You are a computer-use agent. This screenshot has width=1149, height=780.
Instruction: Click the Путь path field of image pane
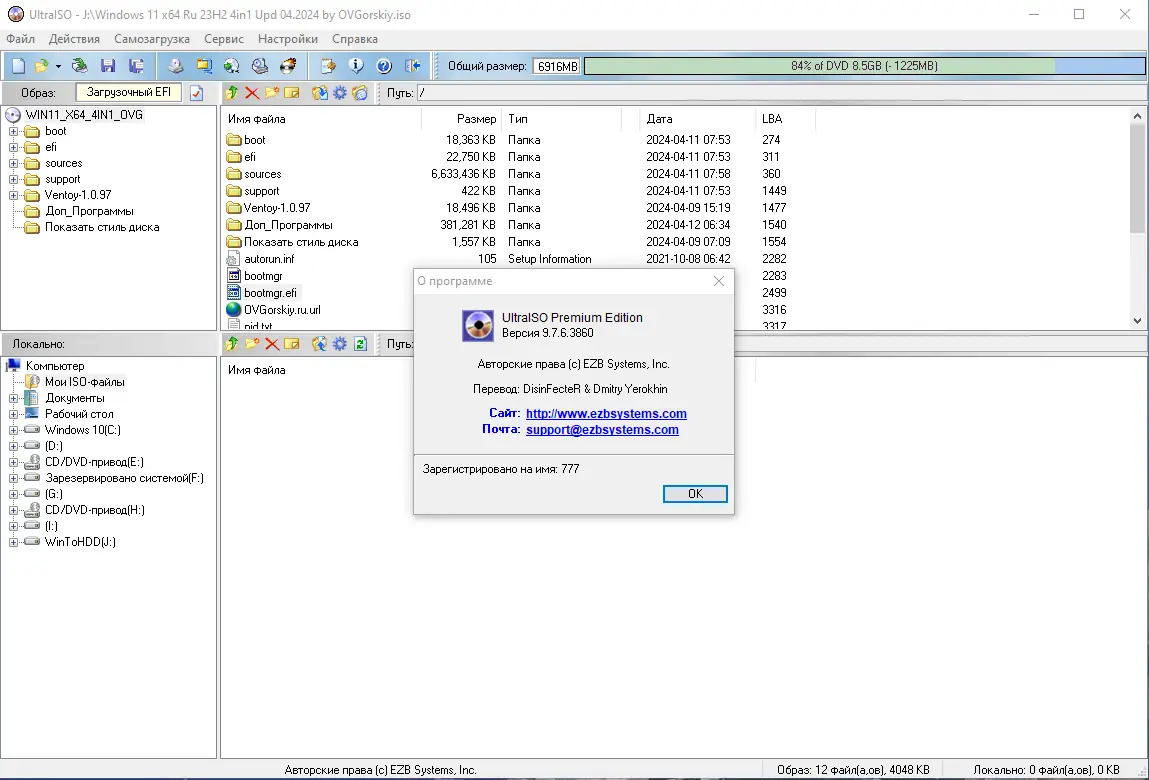pos(780,93)
